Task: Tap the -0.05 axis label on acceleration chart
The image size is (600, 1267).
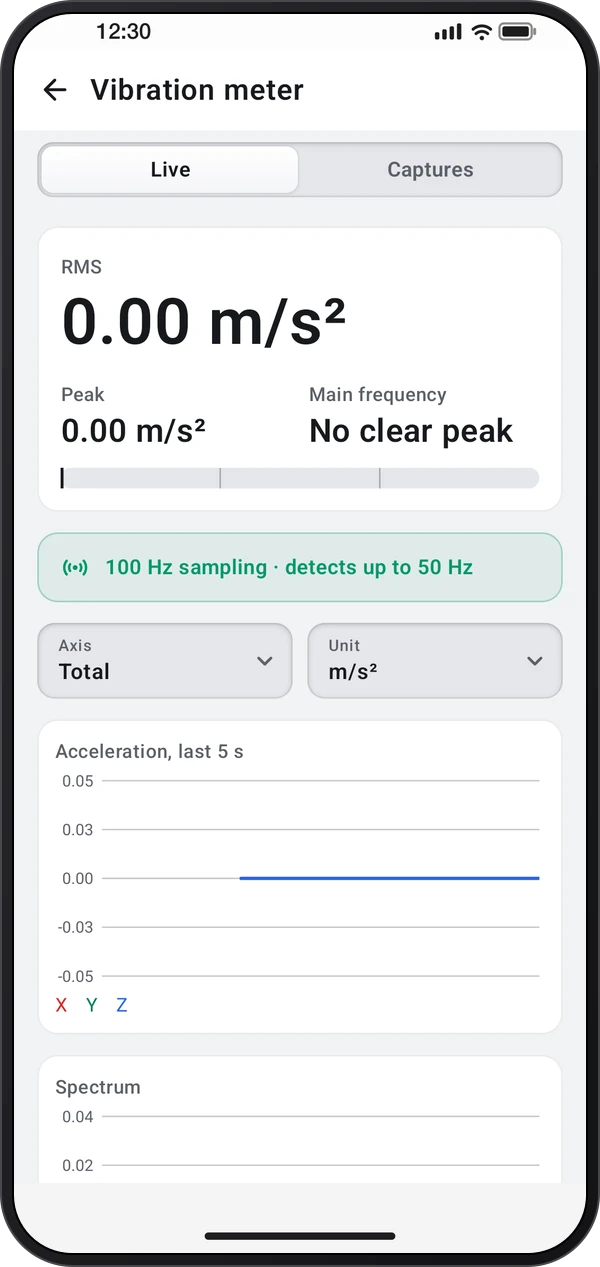Action: pos(75,976)
